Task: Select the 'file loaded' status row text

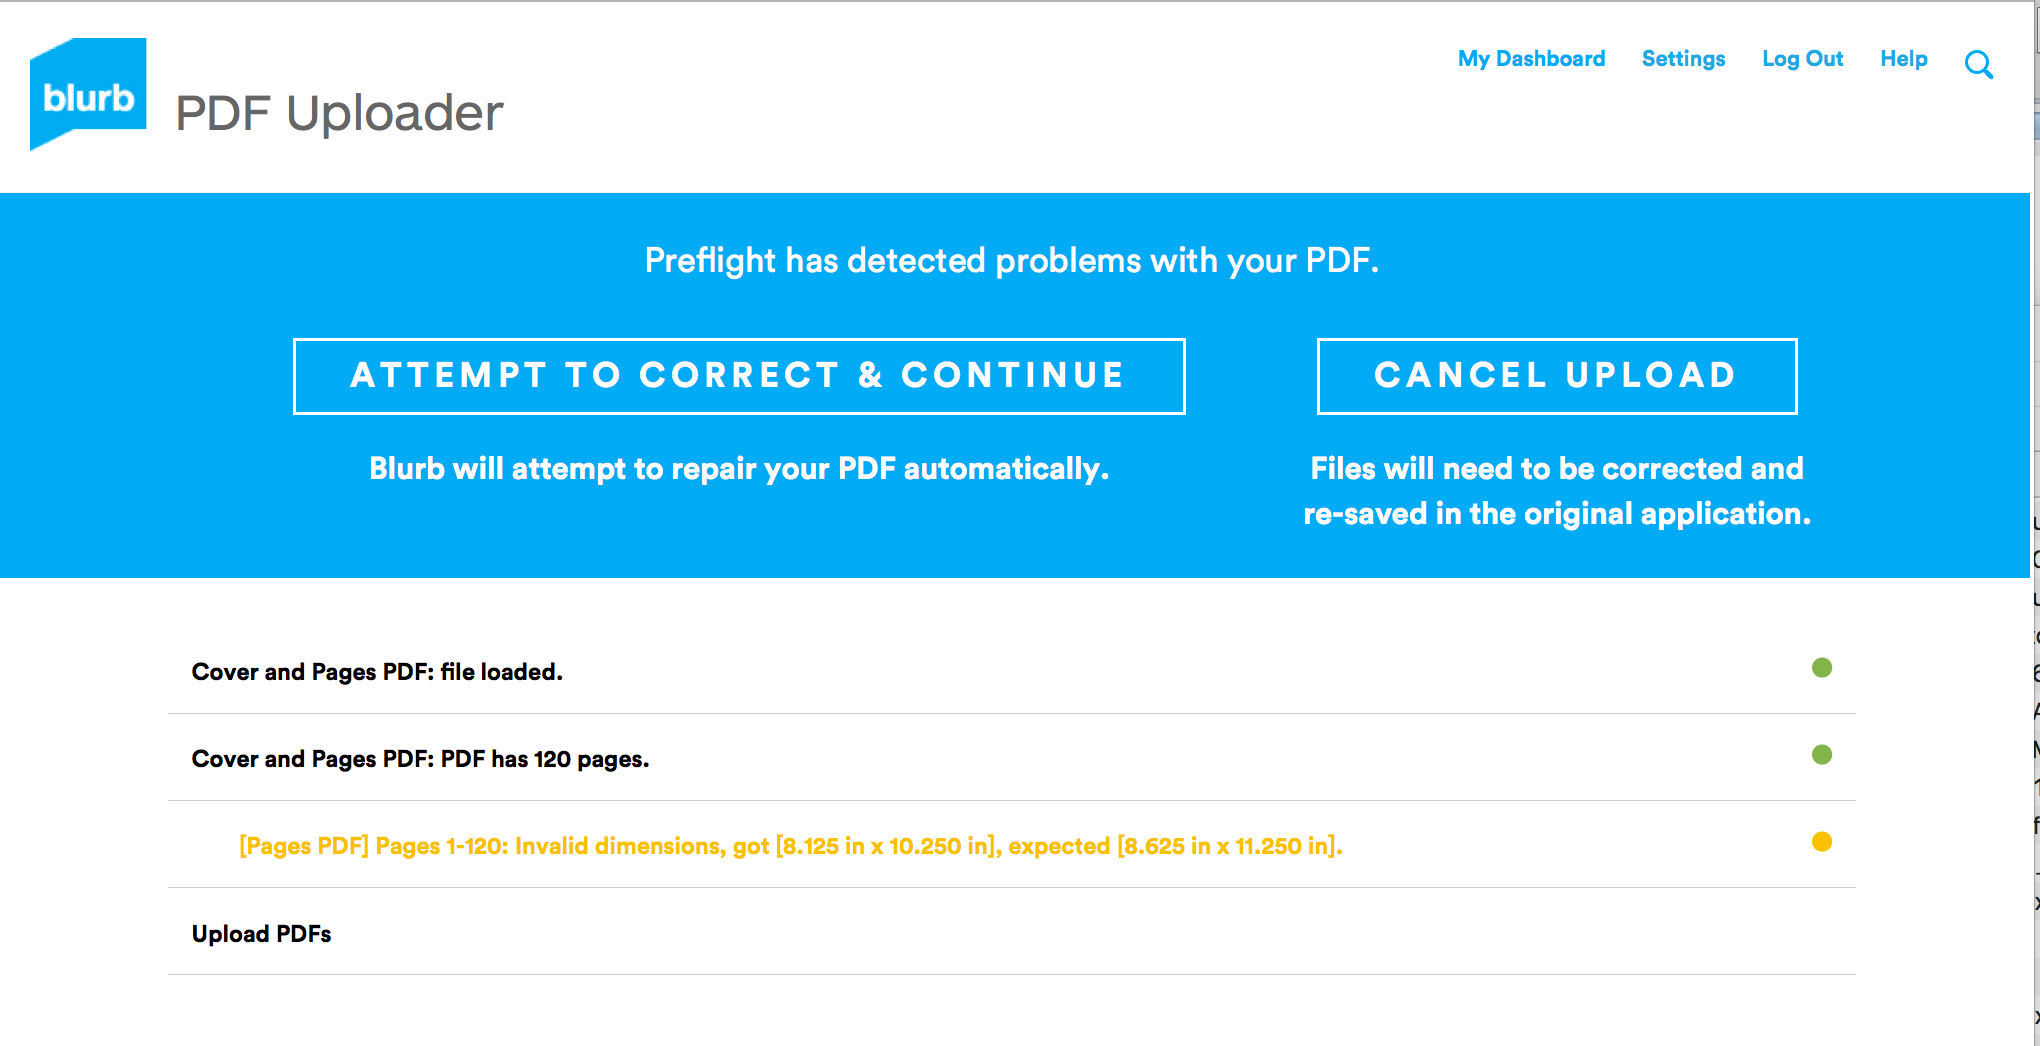Action: [377, 672]
